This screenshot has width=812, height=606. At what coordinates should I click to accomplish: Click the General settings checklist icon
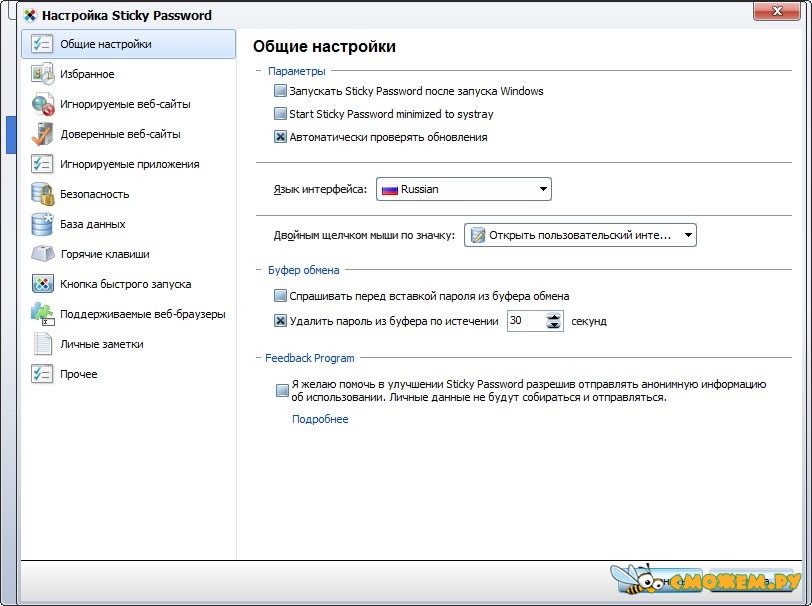[x=41, y=44]
